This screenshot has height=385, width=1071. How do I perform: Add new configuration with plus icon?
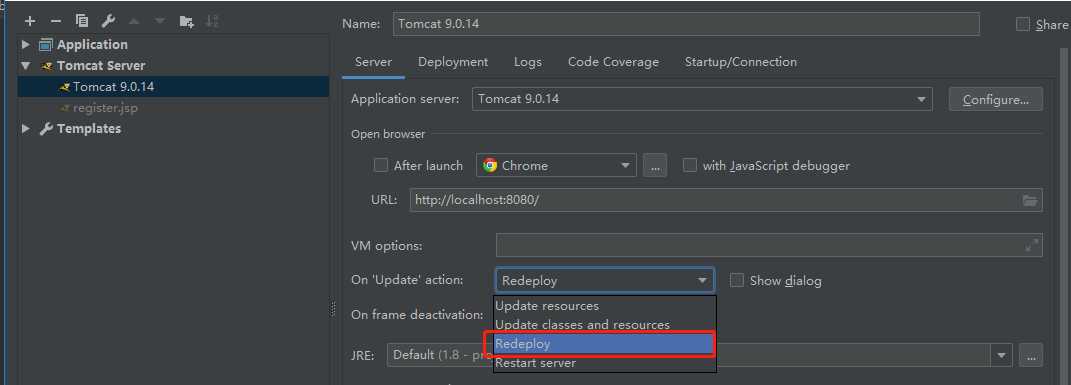pyautogui.click(x=29, y=21)
